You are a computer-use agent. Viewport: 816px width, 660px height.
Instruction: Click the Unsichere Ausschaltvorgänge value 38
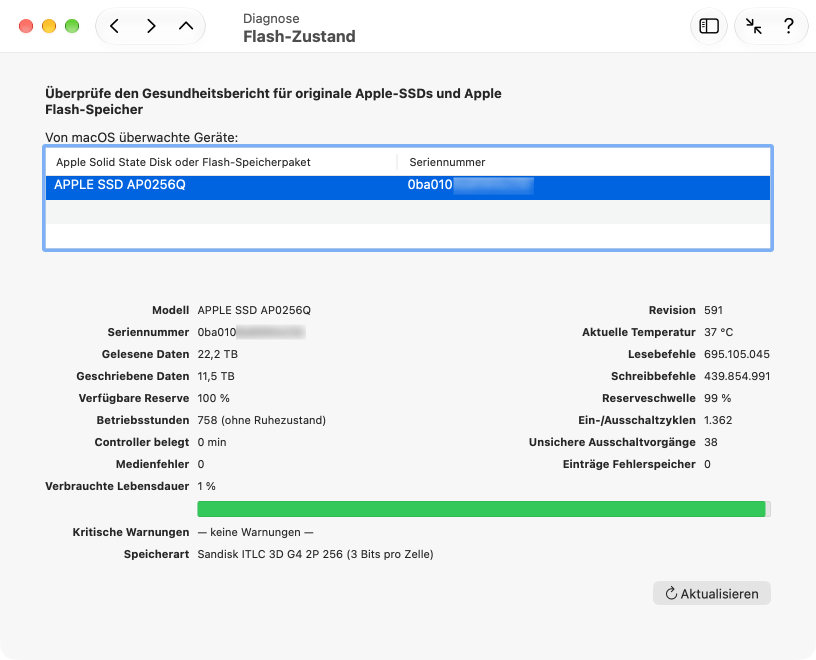click(710, 442)
